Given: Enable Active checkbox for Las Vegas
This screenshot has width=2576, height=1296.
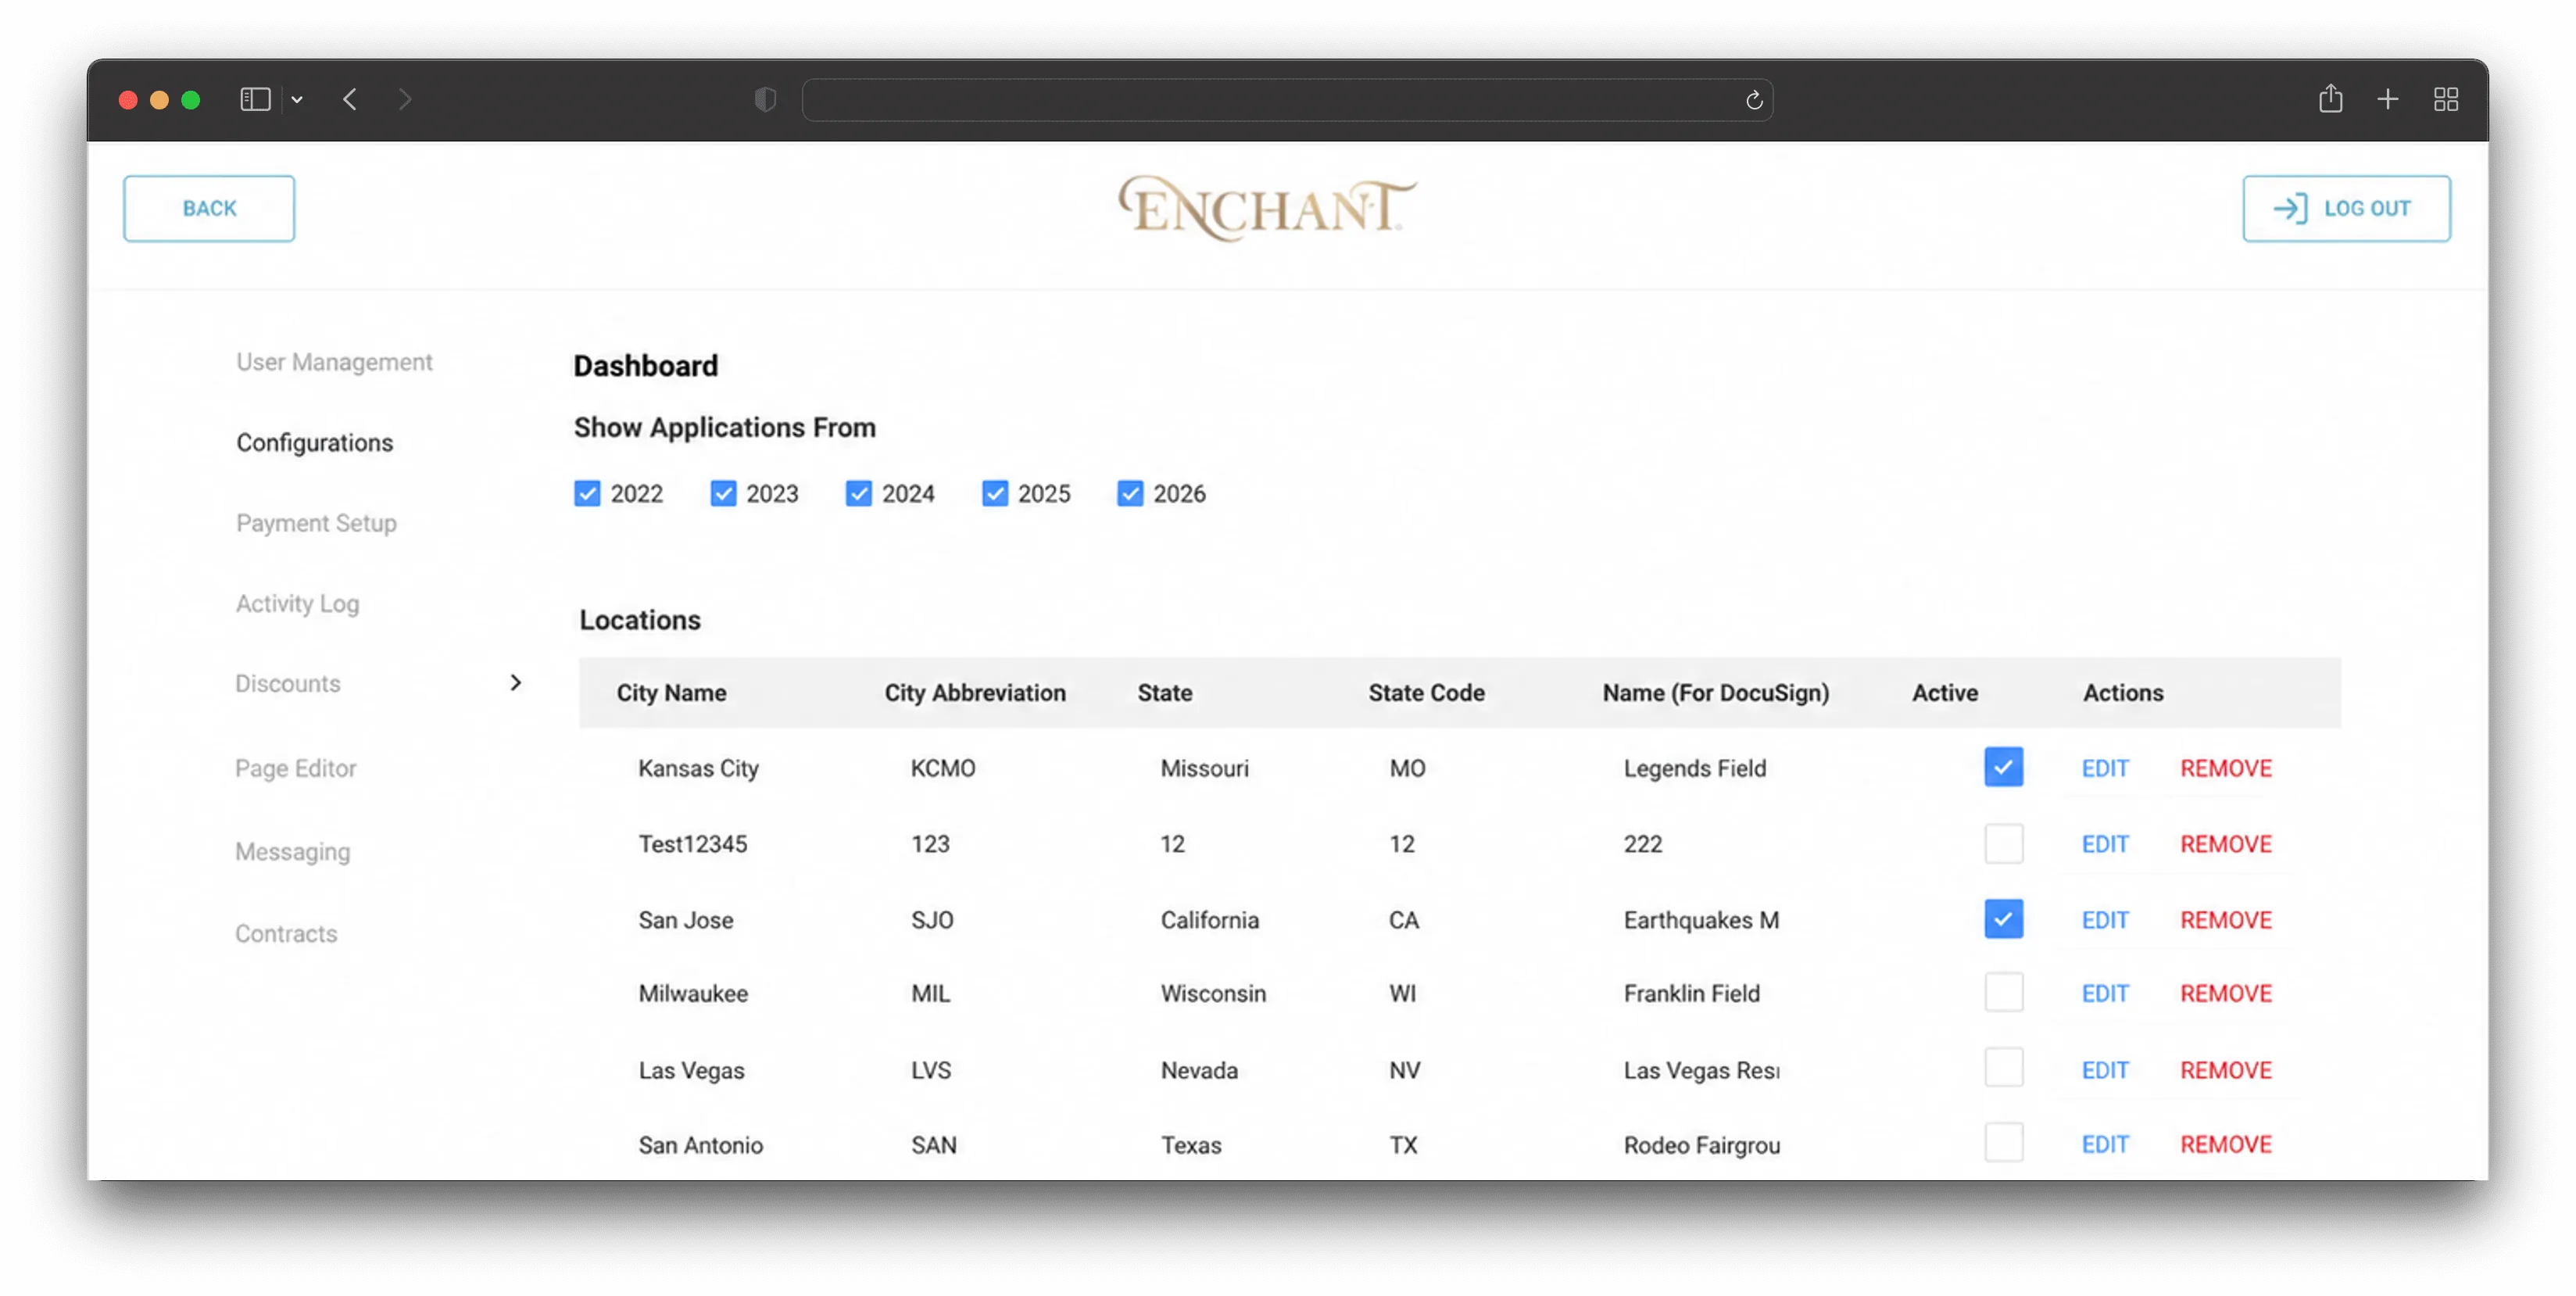Looking at the screenshot, I should (2003, 1068).
